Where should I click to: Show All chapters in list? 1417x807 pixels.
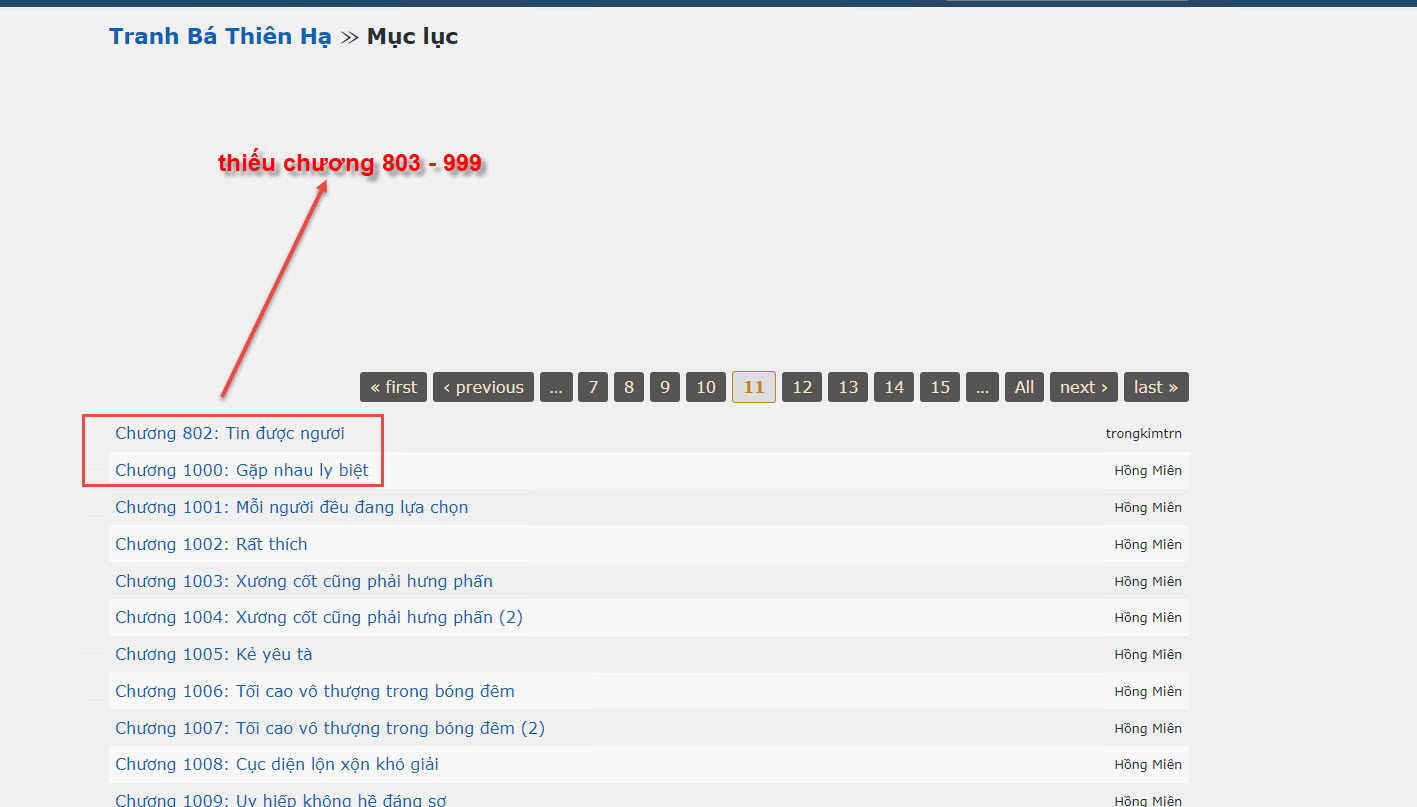pyautogui.click(x=1024, y=387)
